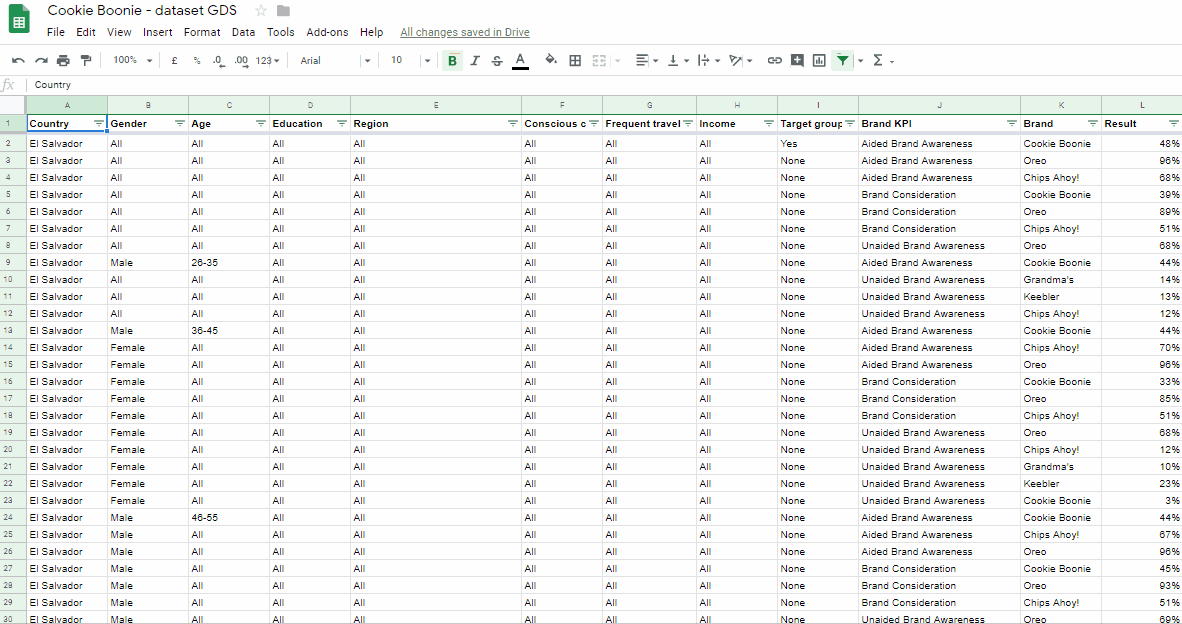Image resolution: width=1182 pixels, height=624 pixels.
Task: Open the fill color bucket
Action: pyautogui.click(x=551, y=60)
